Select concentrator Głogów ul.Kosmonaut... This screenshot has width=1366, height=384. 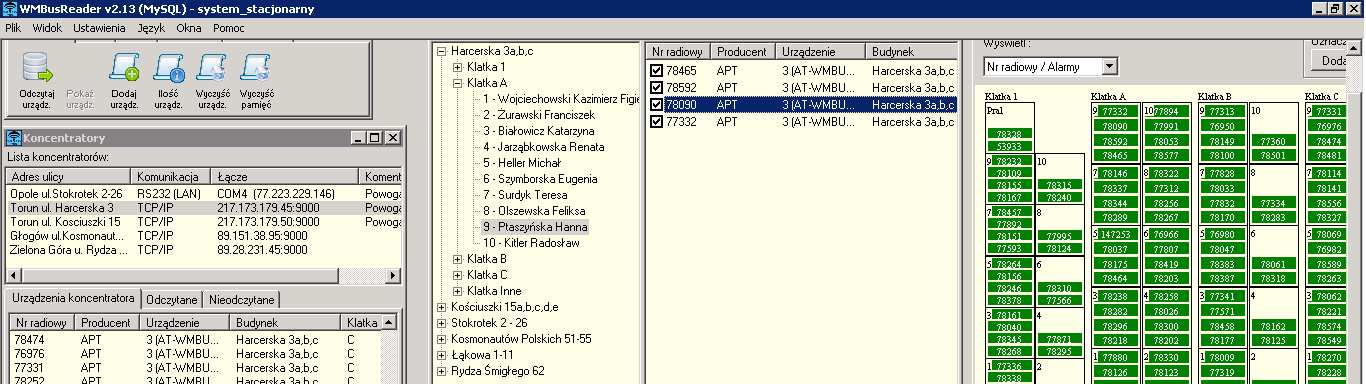coord(203,235)
